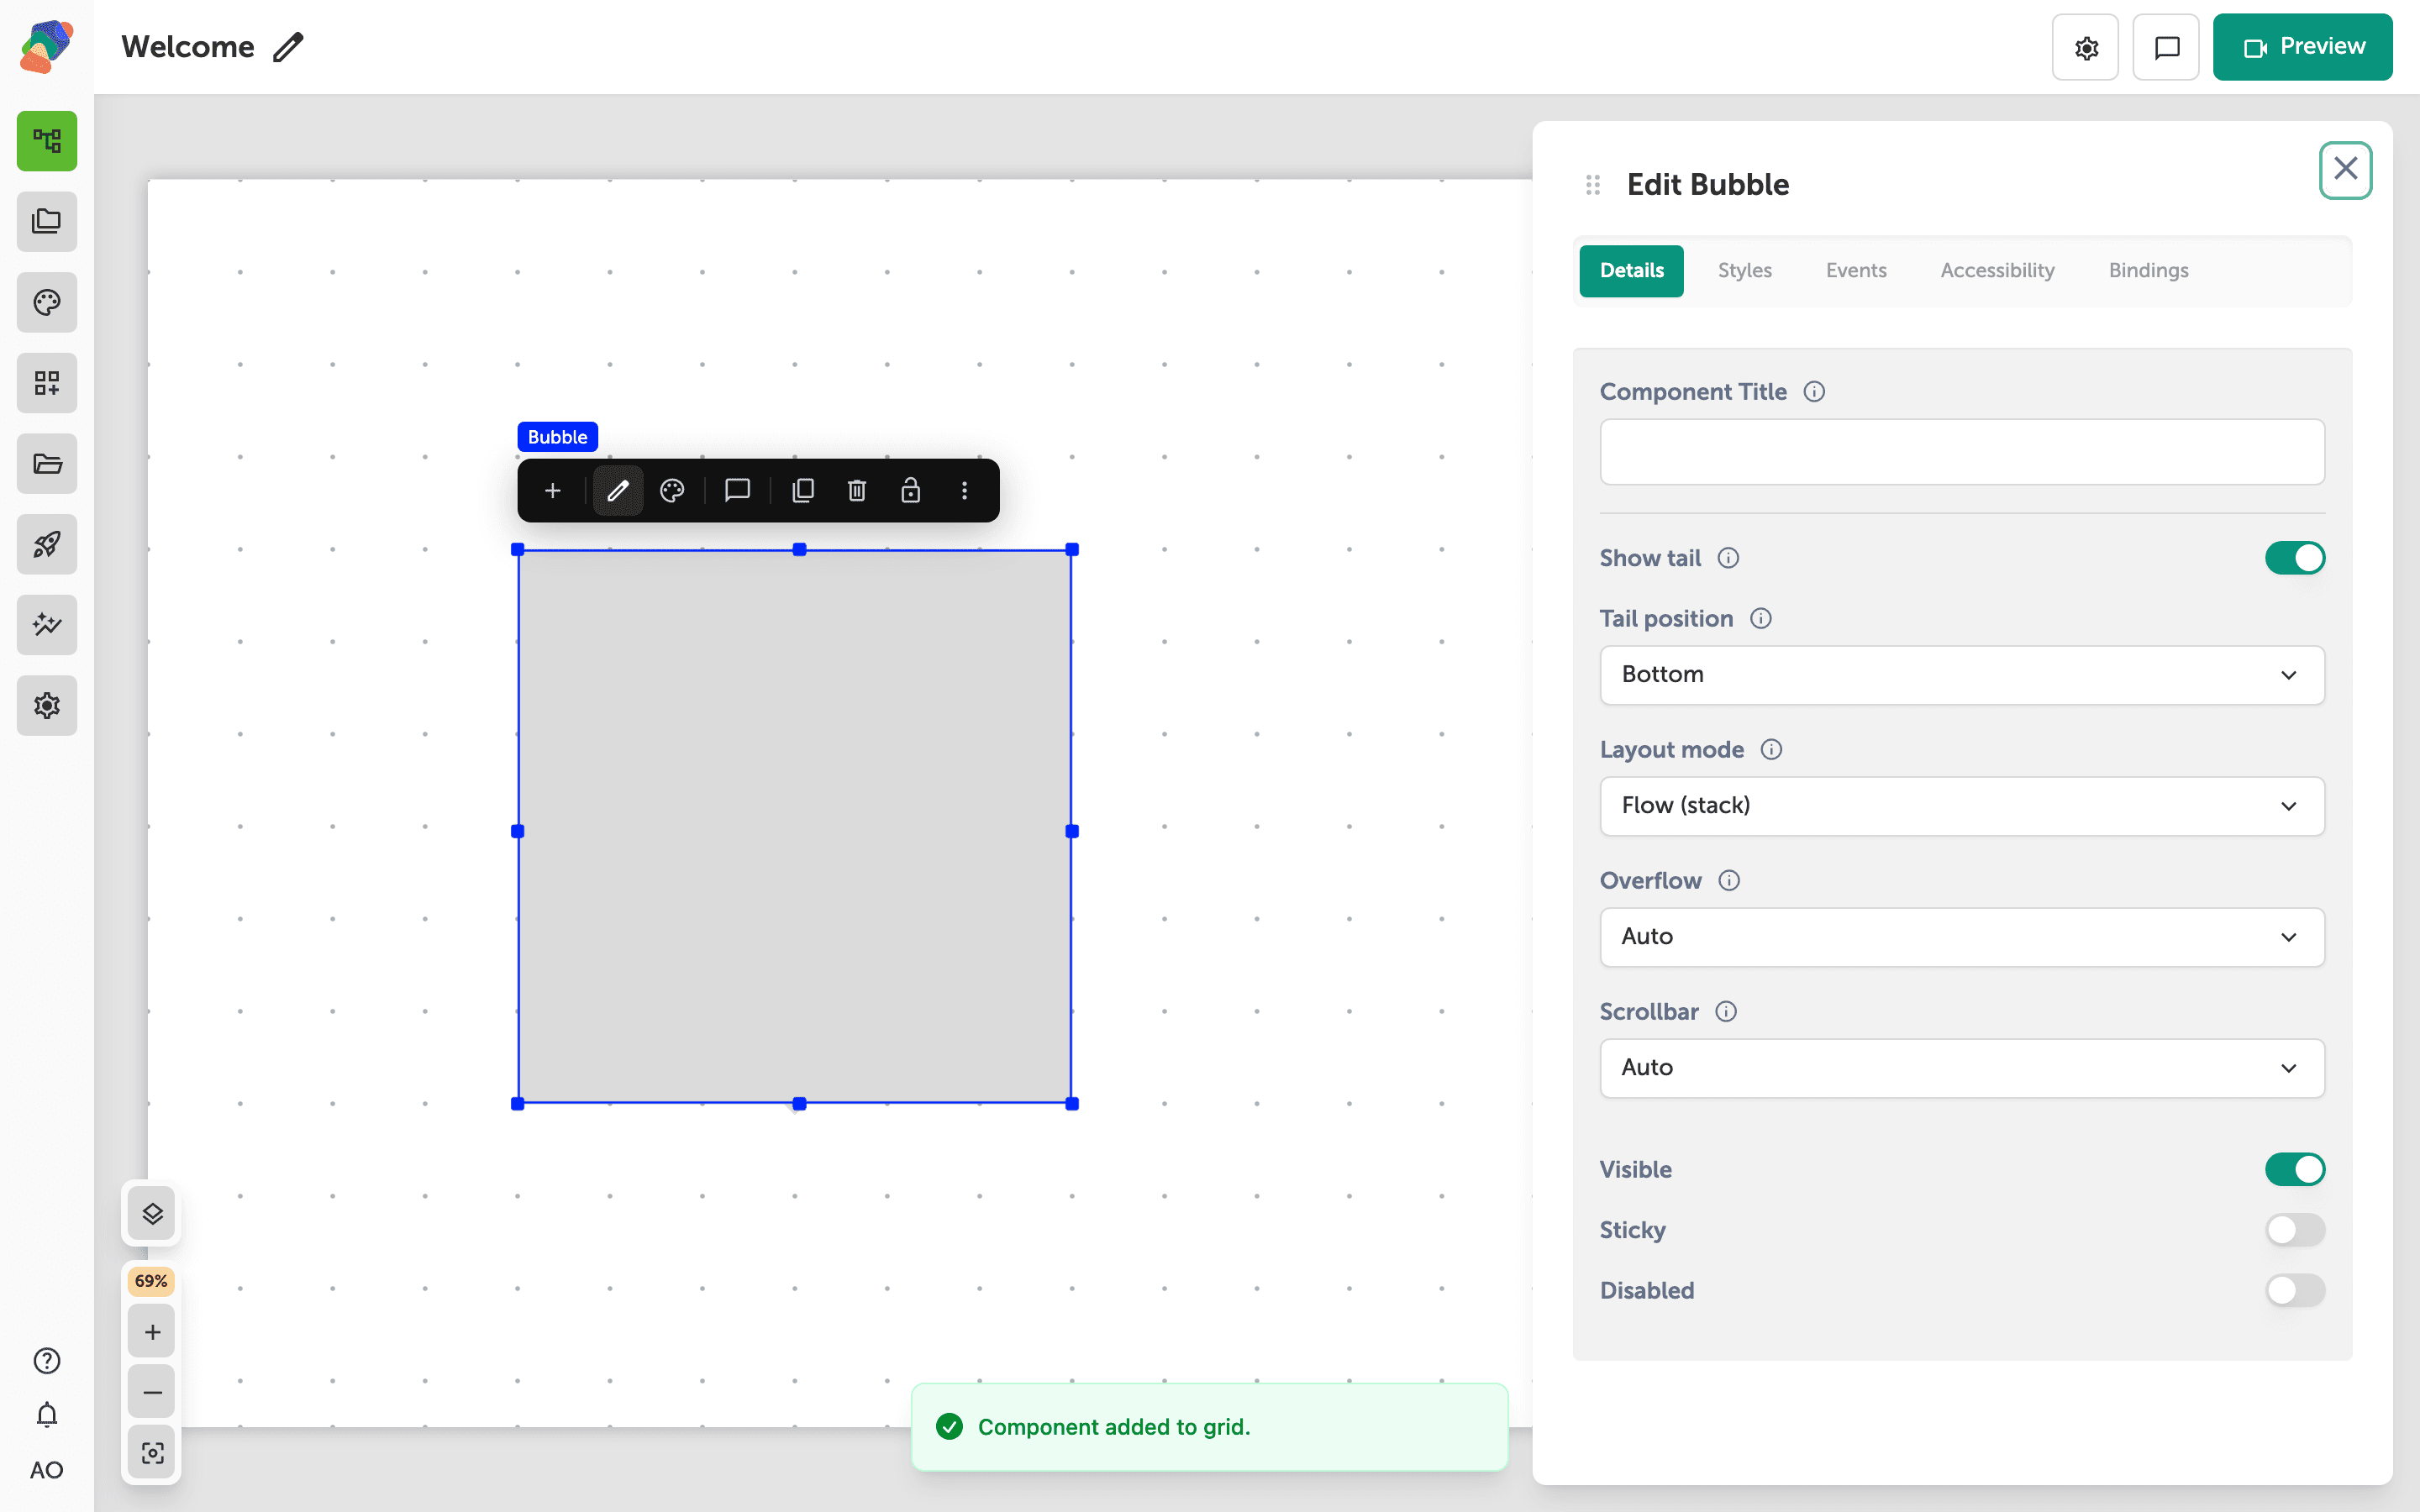This screenshot has width=2420, height=1512.
Task: Open the help question mark icon
Action: coord(47,1361)
